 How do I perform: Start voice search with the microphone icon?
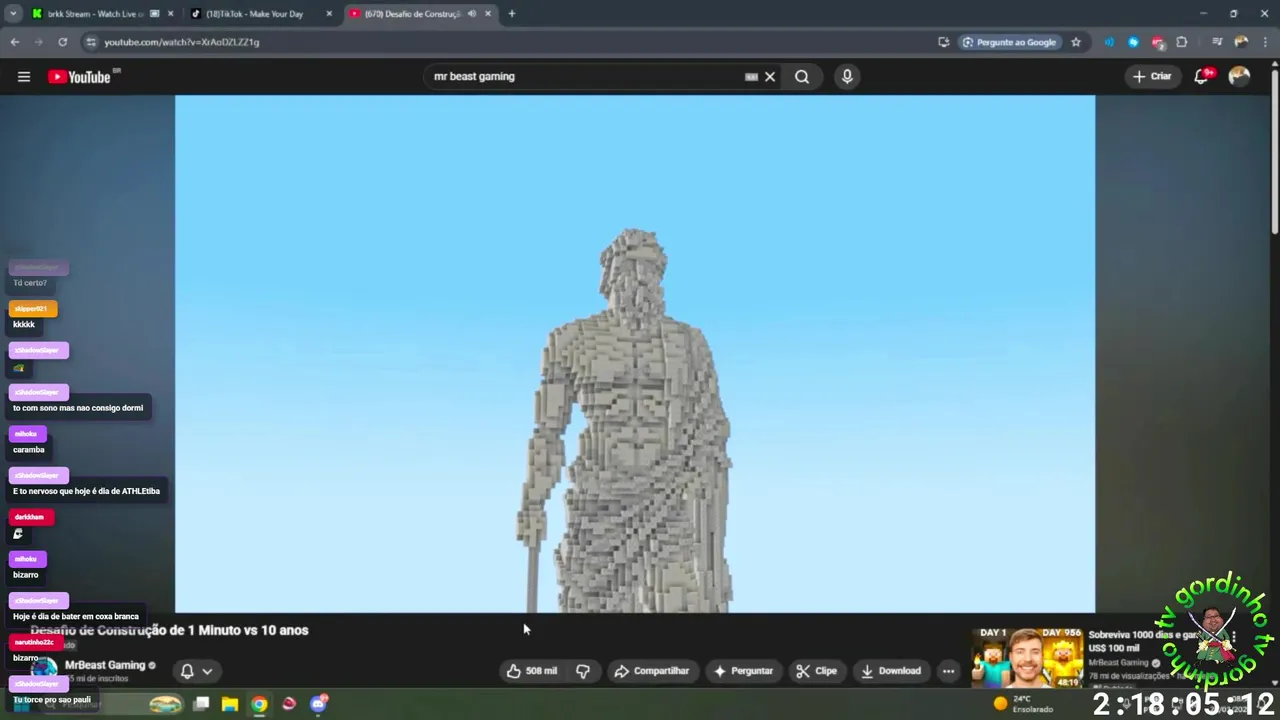(x=847, y=77)
